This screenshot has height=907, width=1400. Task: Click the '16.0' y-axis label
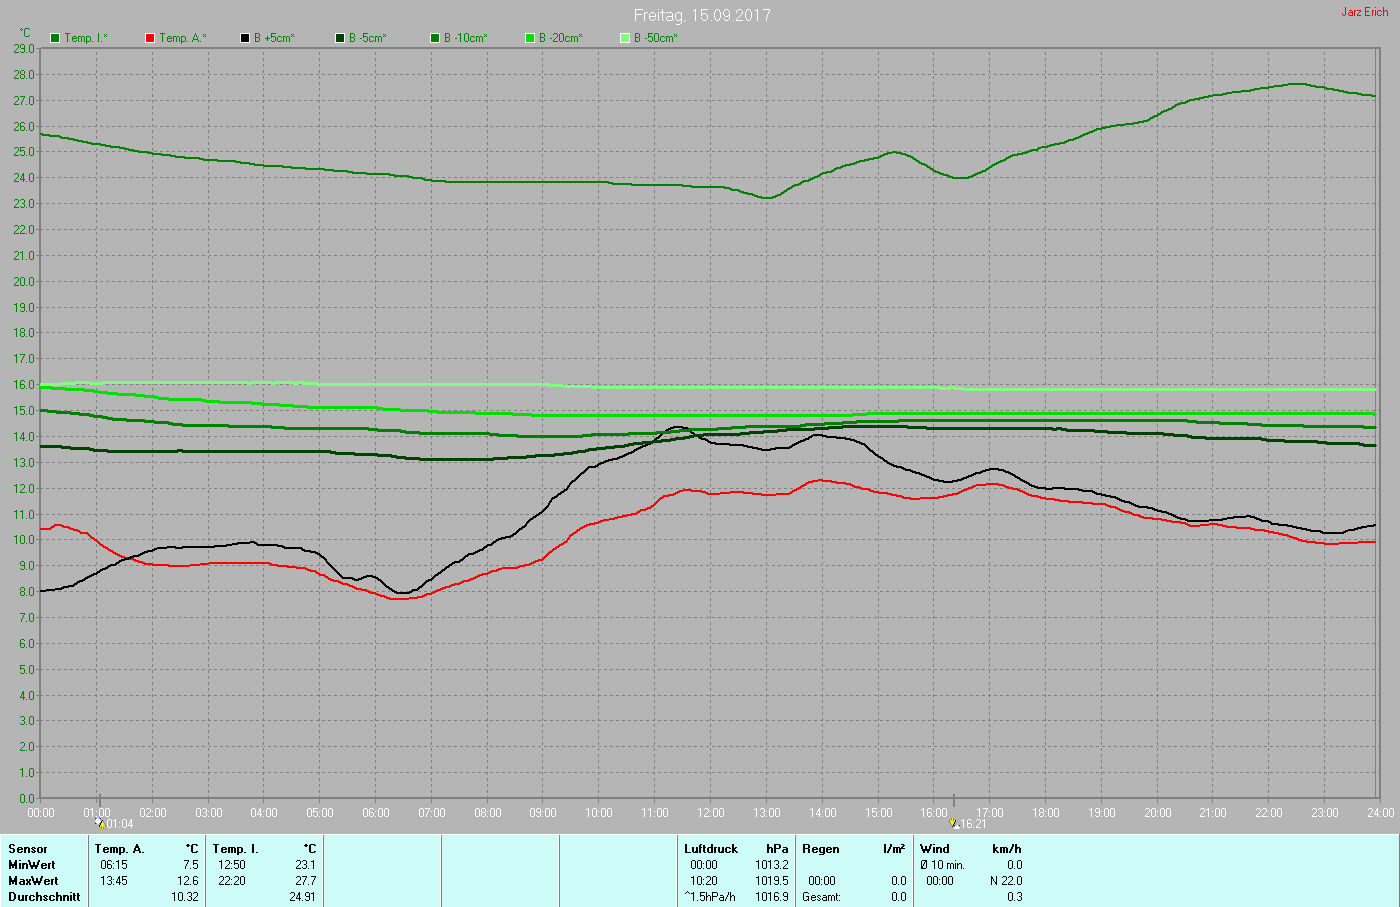pos(24,384)
